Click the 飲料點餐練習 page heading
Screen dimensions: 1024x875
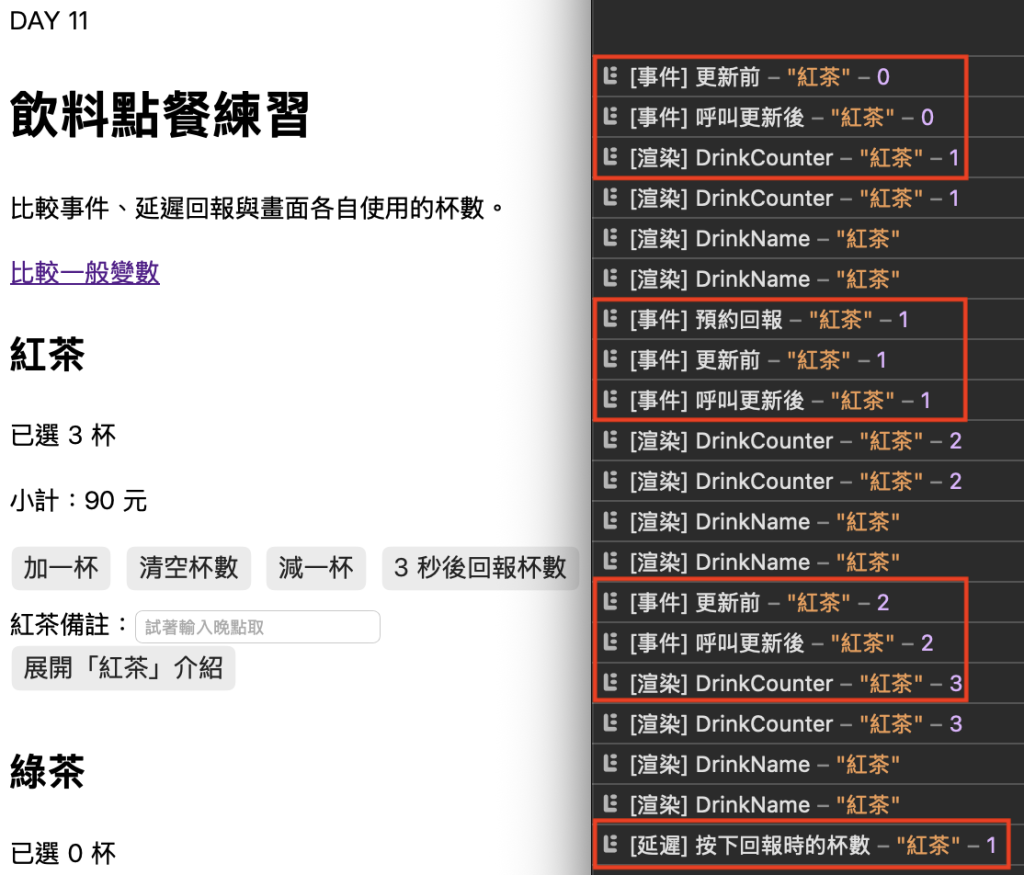(159, 115)
